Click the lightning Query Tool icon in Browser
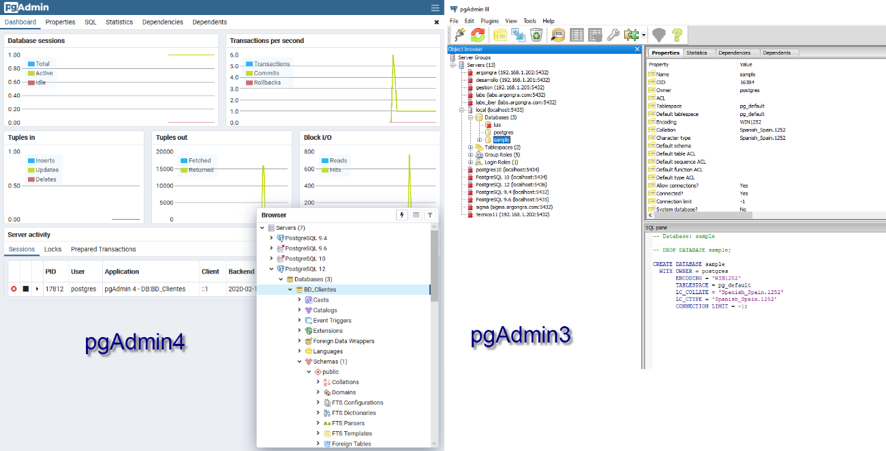Screen dimensions: 886x451 pyautogui.click(x=403, y=215)
